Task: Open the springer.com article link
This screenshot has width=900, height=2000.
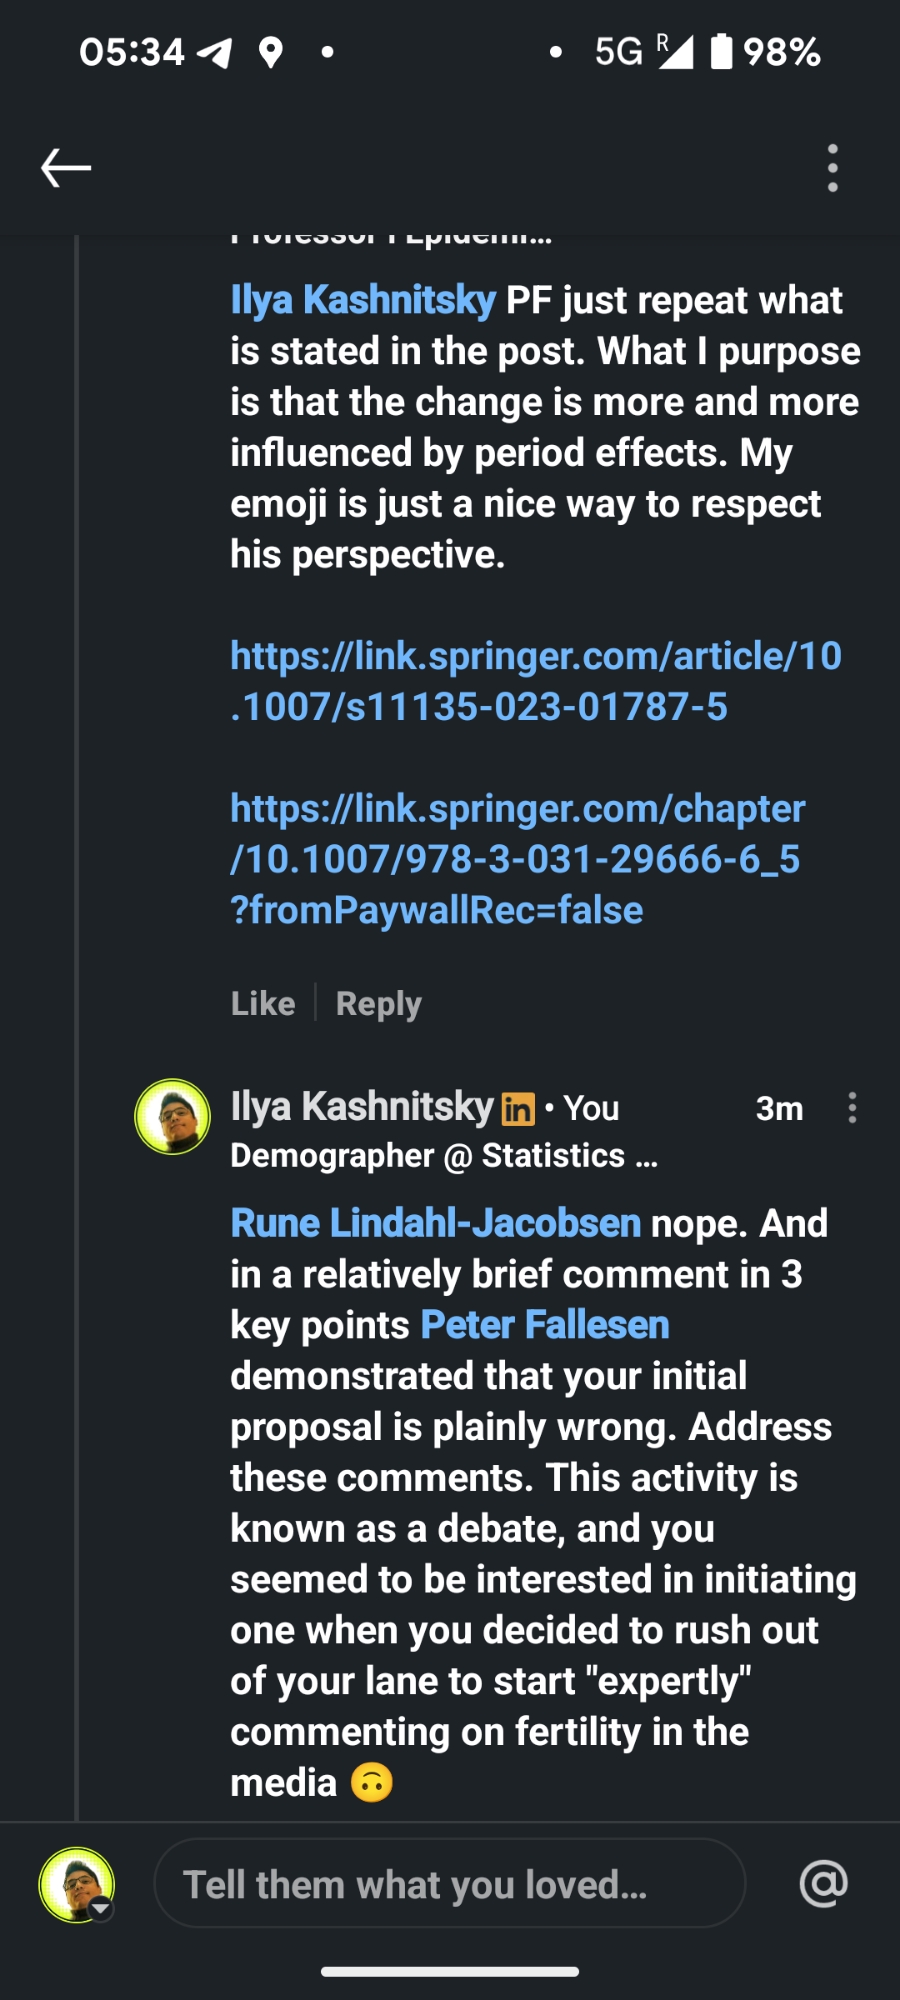Action: tap(536, 682)
